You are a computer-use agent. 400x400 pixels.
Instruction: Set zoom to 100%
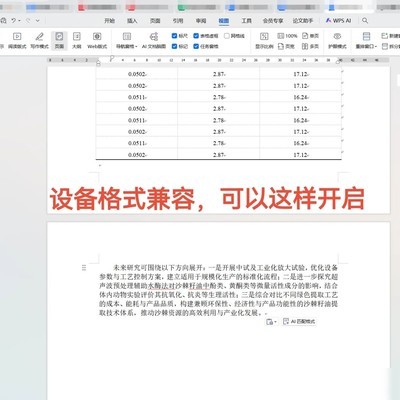[287, 36]
